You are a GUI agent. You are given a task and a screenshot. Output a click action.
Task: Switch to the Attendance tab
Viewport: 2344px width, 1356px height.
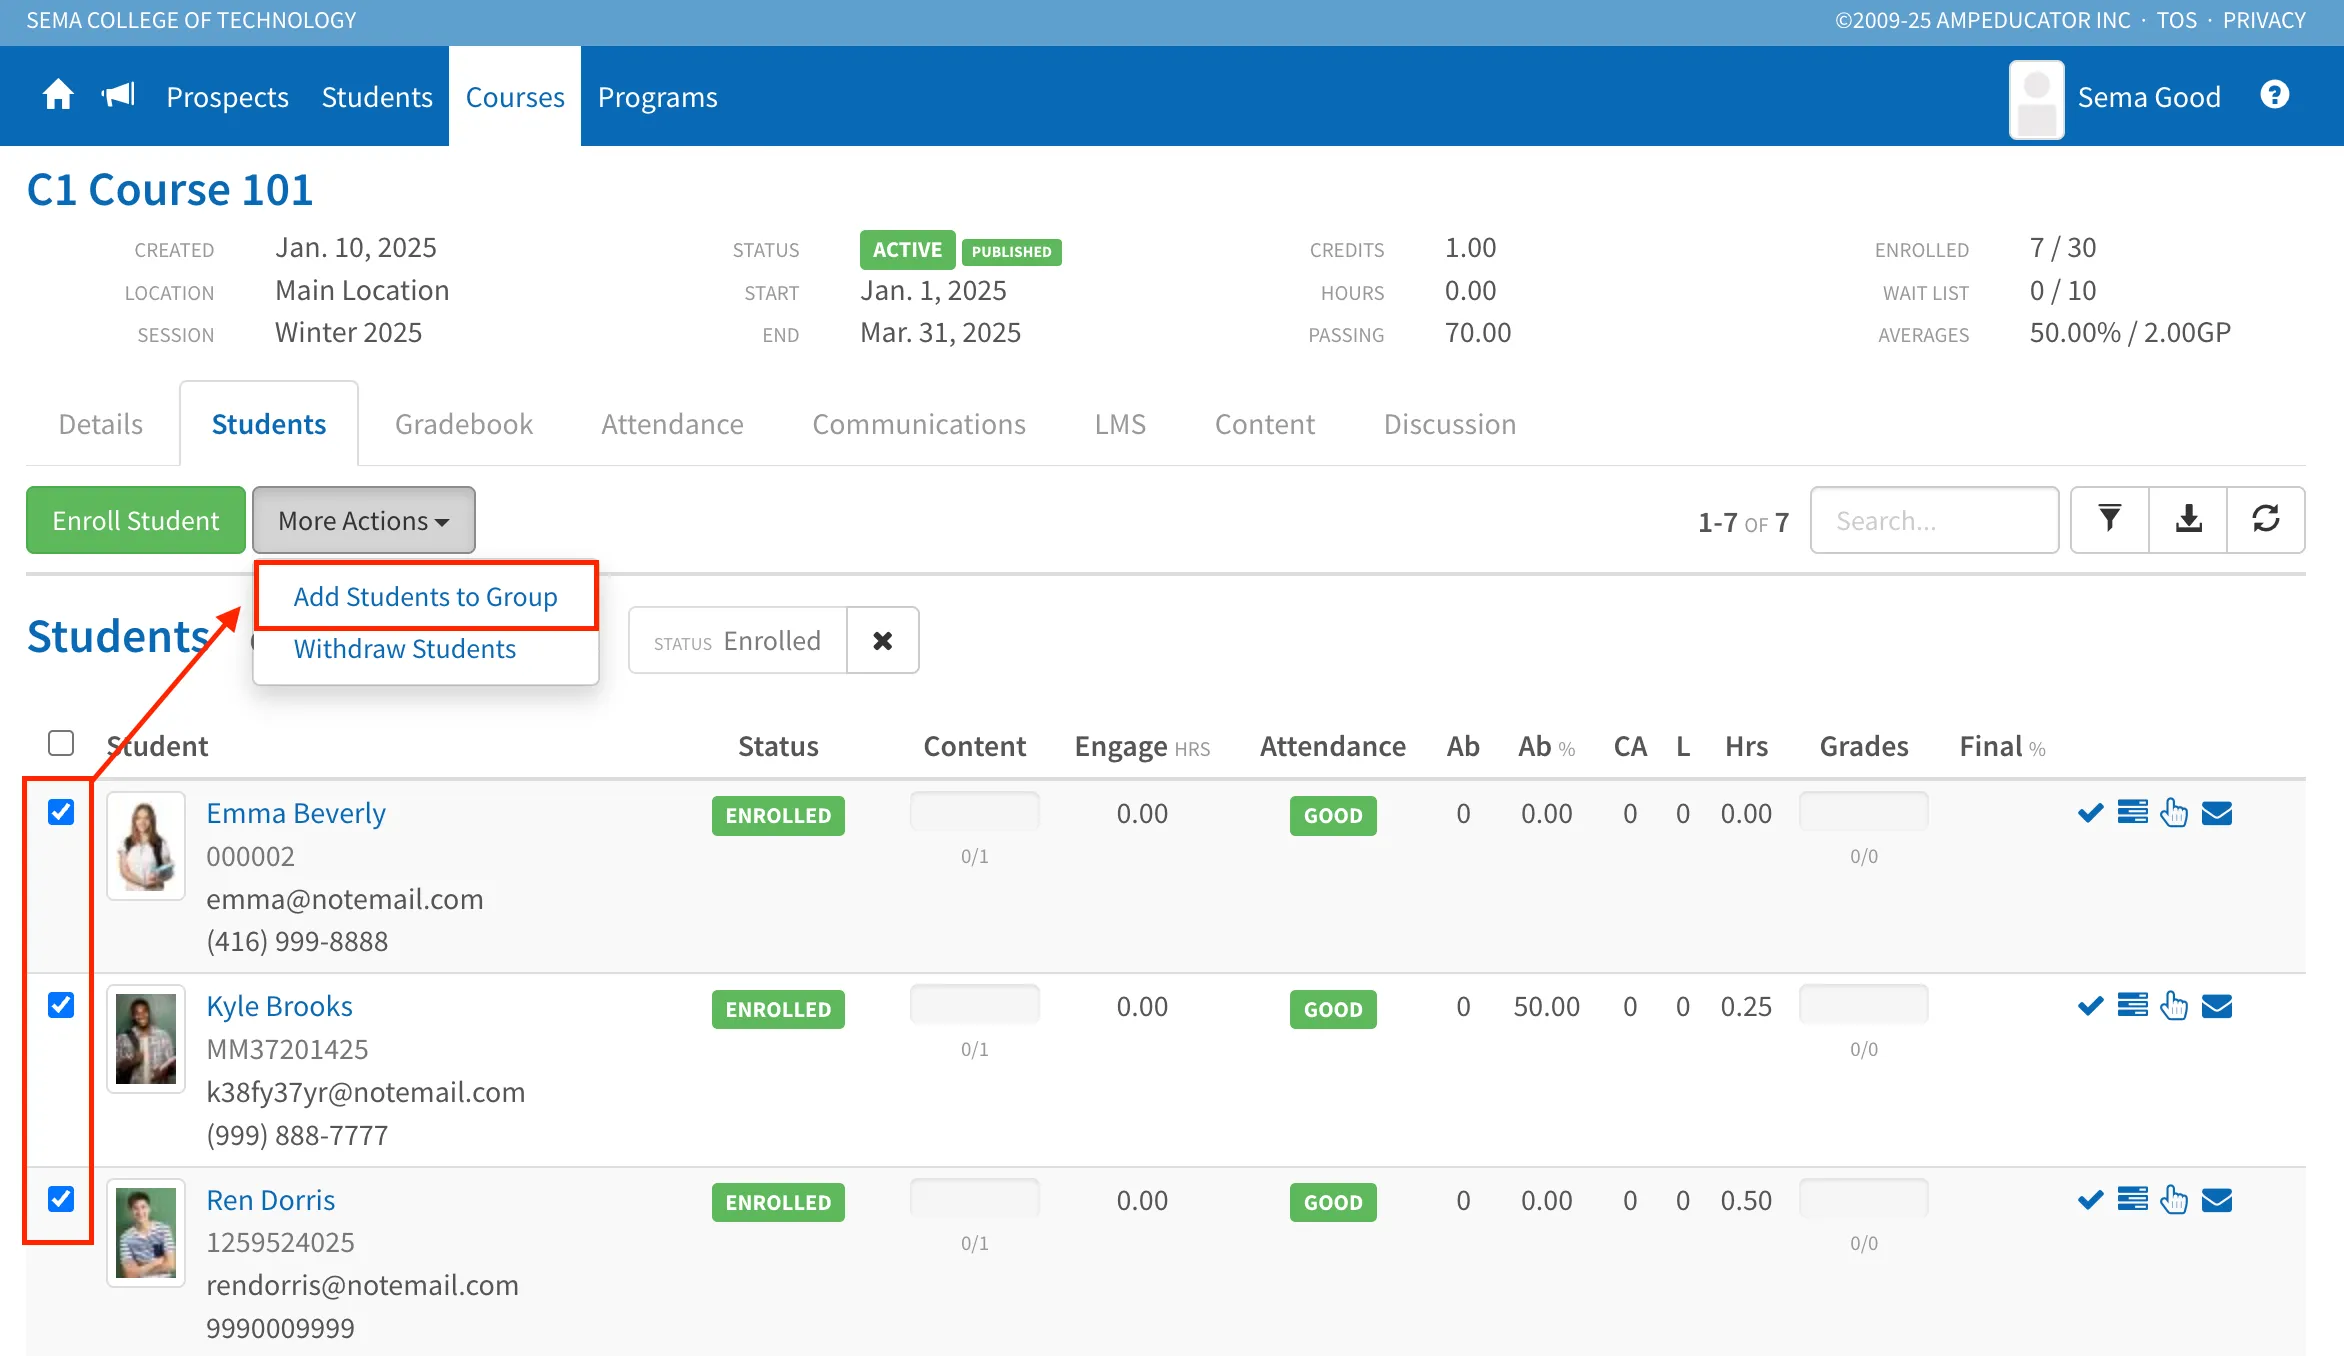click(x=672, y=424)
